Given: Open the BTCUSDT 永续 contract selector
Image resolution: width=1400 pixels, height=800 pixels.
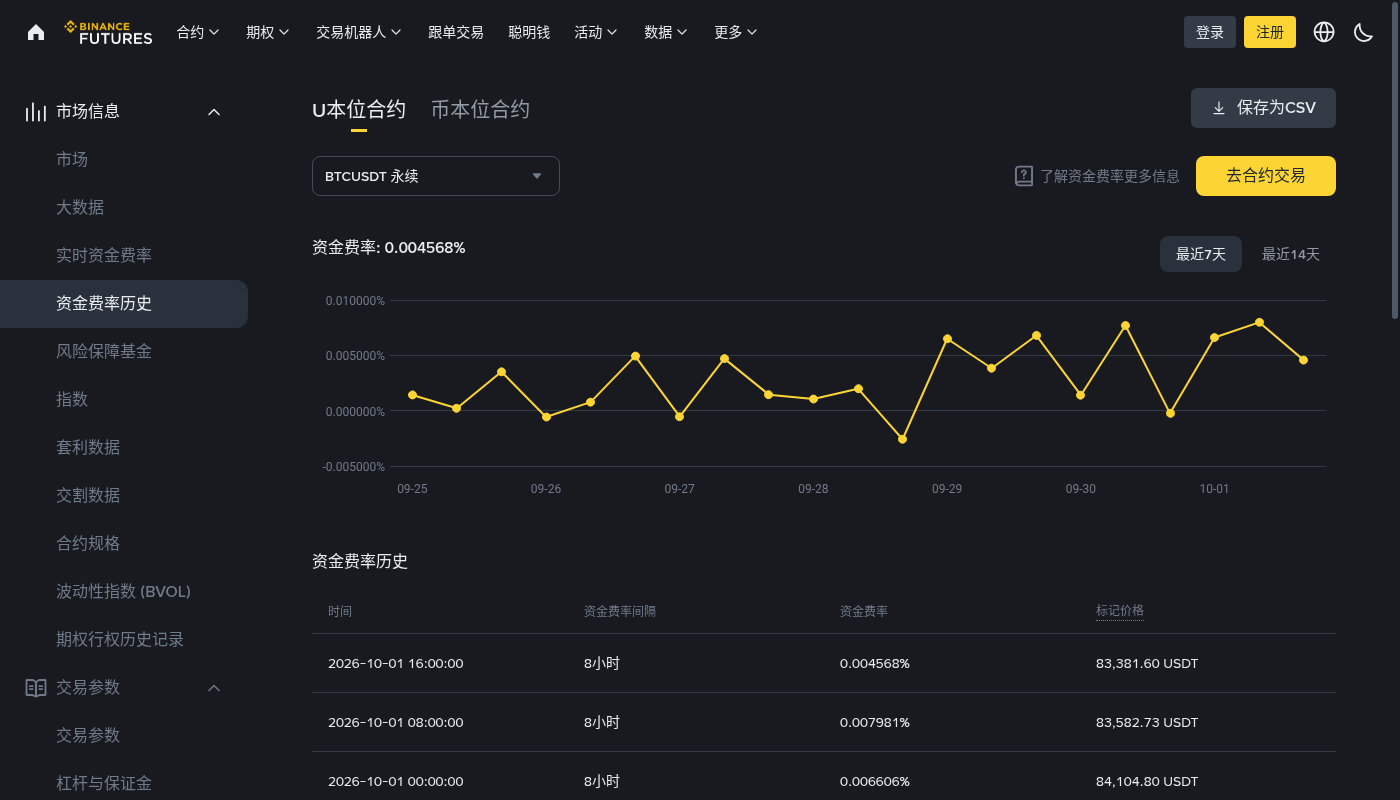Looking at the screenshot, I should [x=436, y=176].
